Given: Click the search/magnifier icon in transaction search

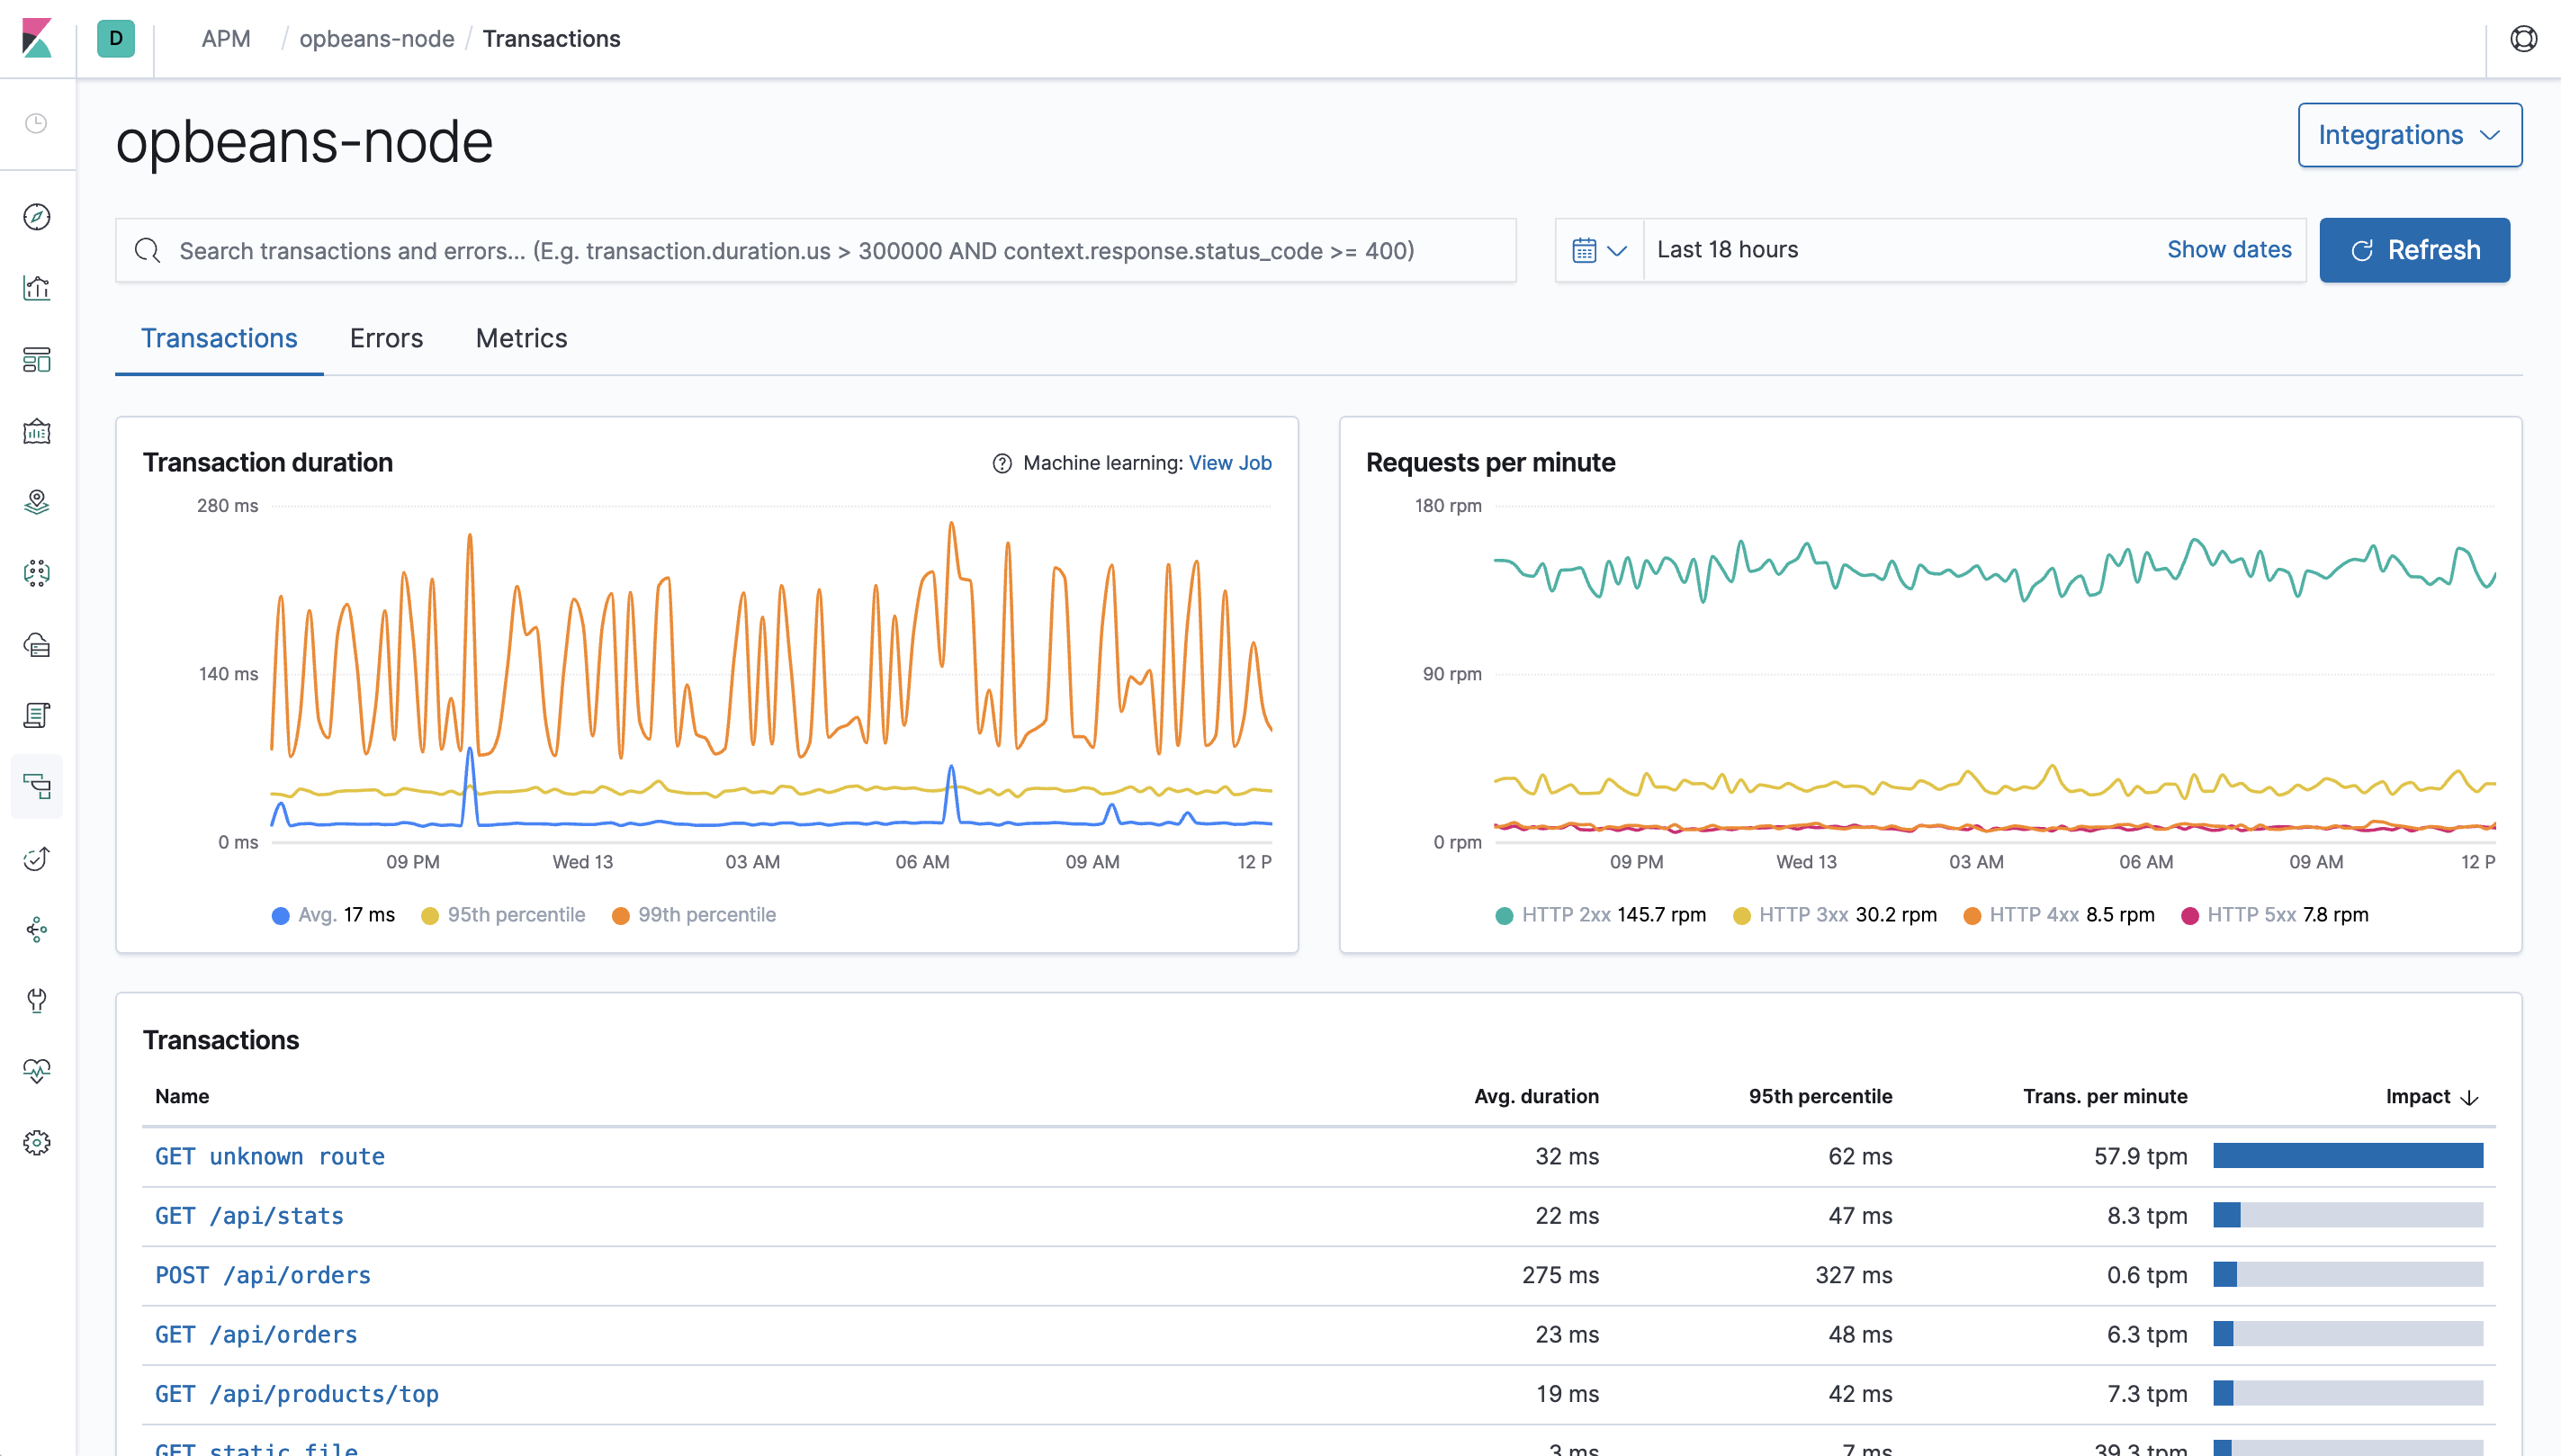Looking at the screenshot, I should pos(148,249).
